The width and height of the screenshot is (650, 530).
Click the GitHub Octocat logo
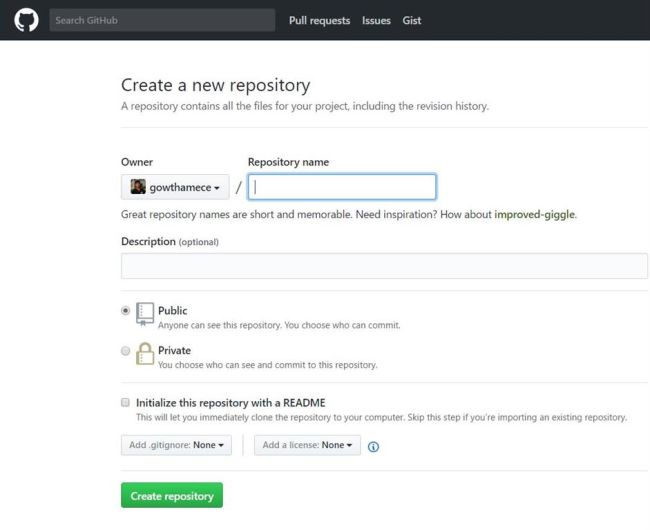coord(26,20)
